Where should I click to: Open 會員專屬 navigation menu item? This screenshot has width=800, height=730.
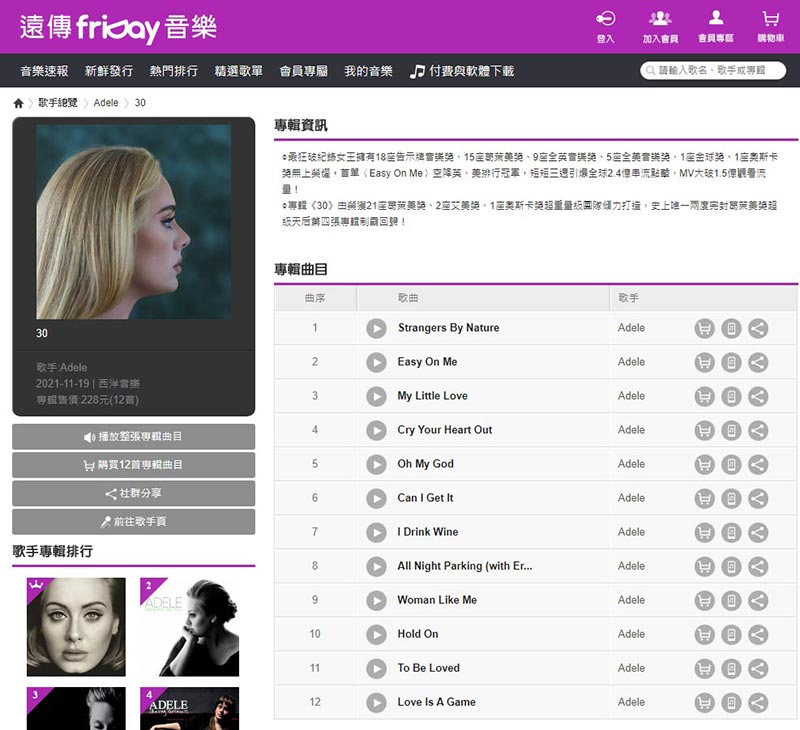tap(304, 71)
